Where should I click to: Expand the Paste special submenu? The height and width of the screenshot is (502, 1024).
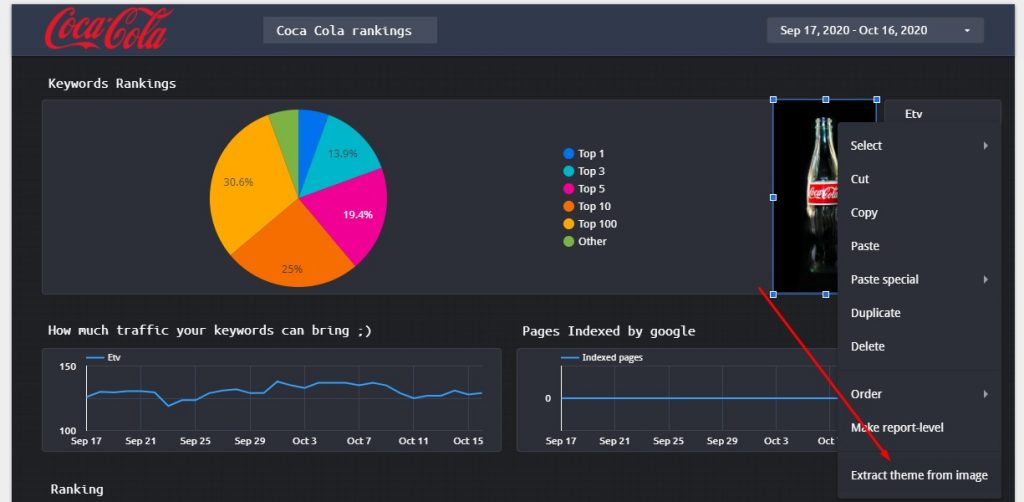919,279
